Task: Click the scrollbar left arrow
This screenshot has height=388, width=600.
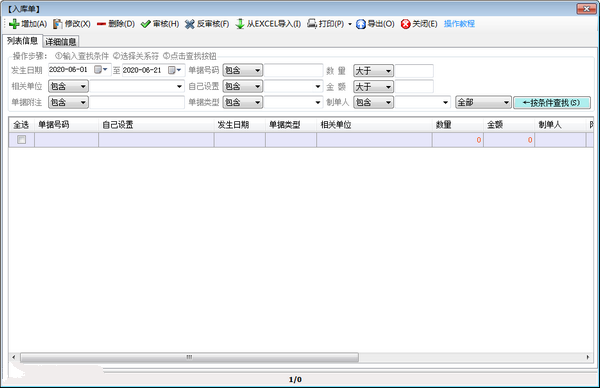Action: [14, 357]
